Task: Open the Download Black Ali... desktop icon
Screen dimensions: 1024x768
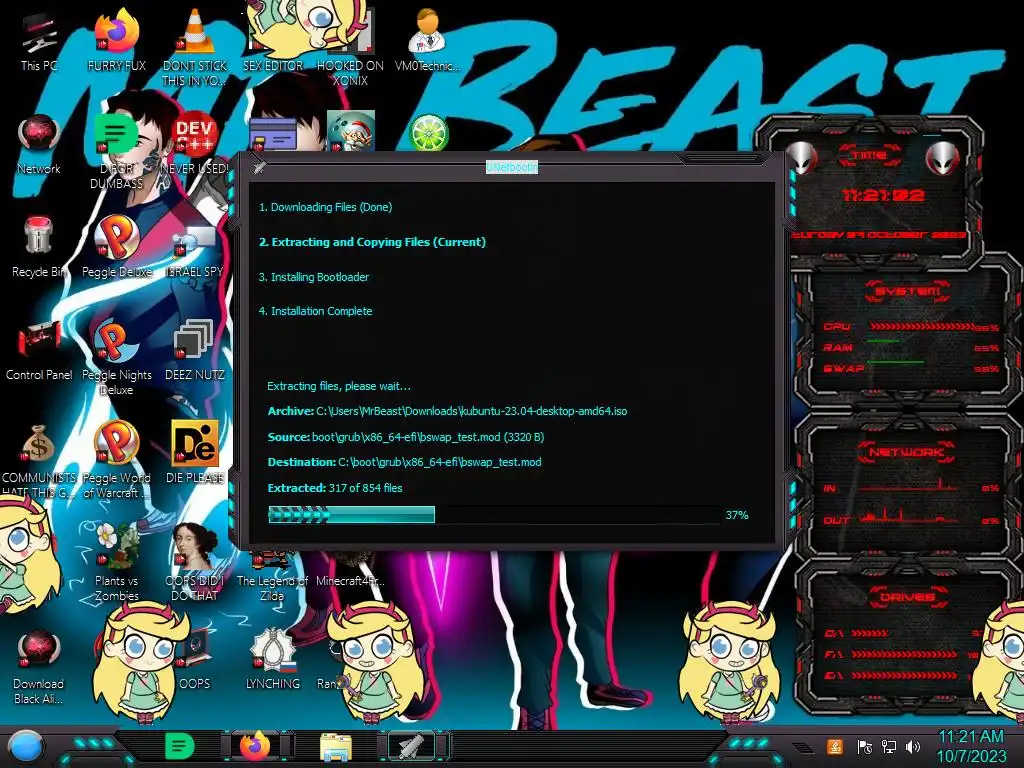Action: coord(39,669)
